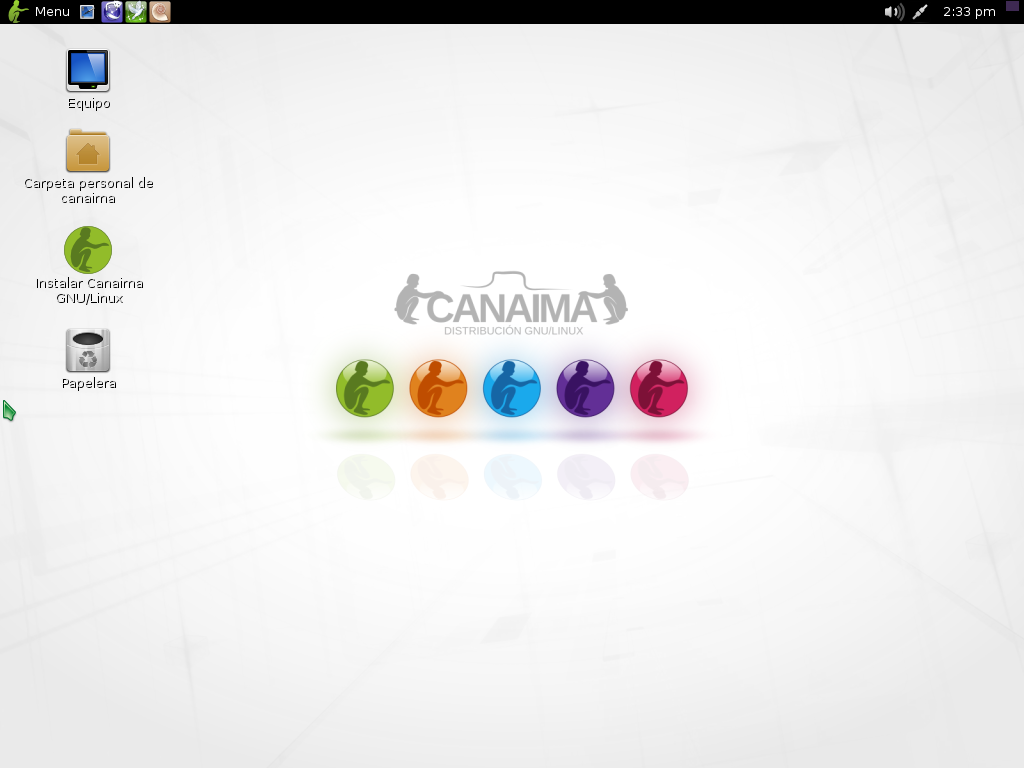Open the Papelera trash can
1024x768 pixels.
point(88,350)
